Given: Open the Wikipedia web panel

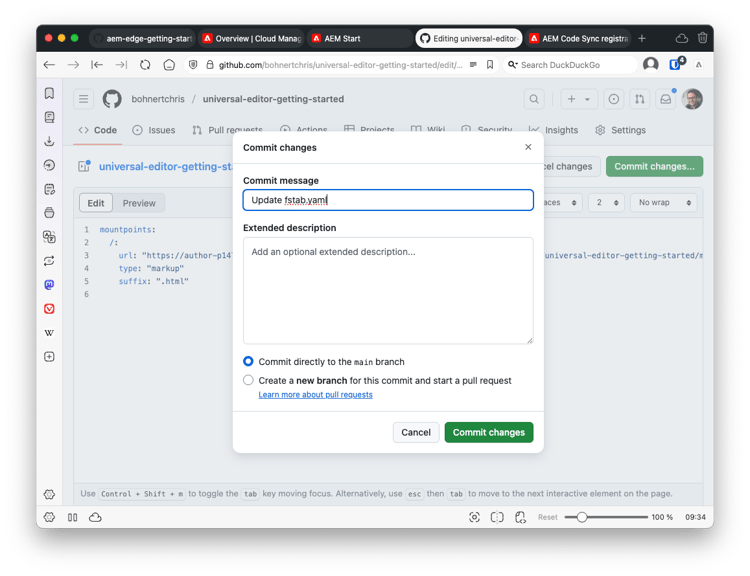Looking at the screenshot, I should point(49,332).
